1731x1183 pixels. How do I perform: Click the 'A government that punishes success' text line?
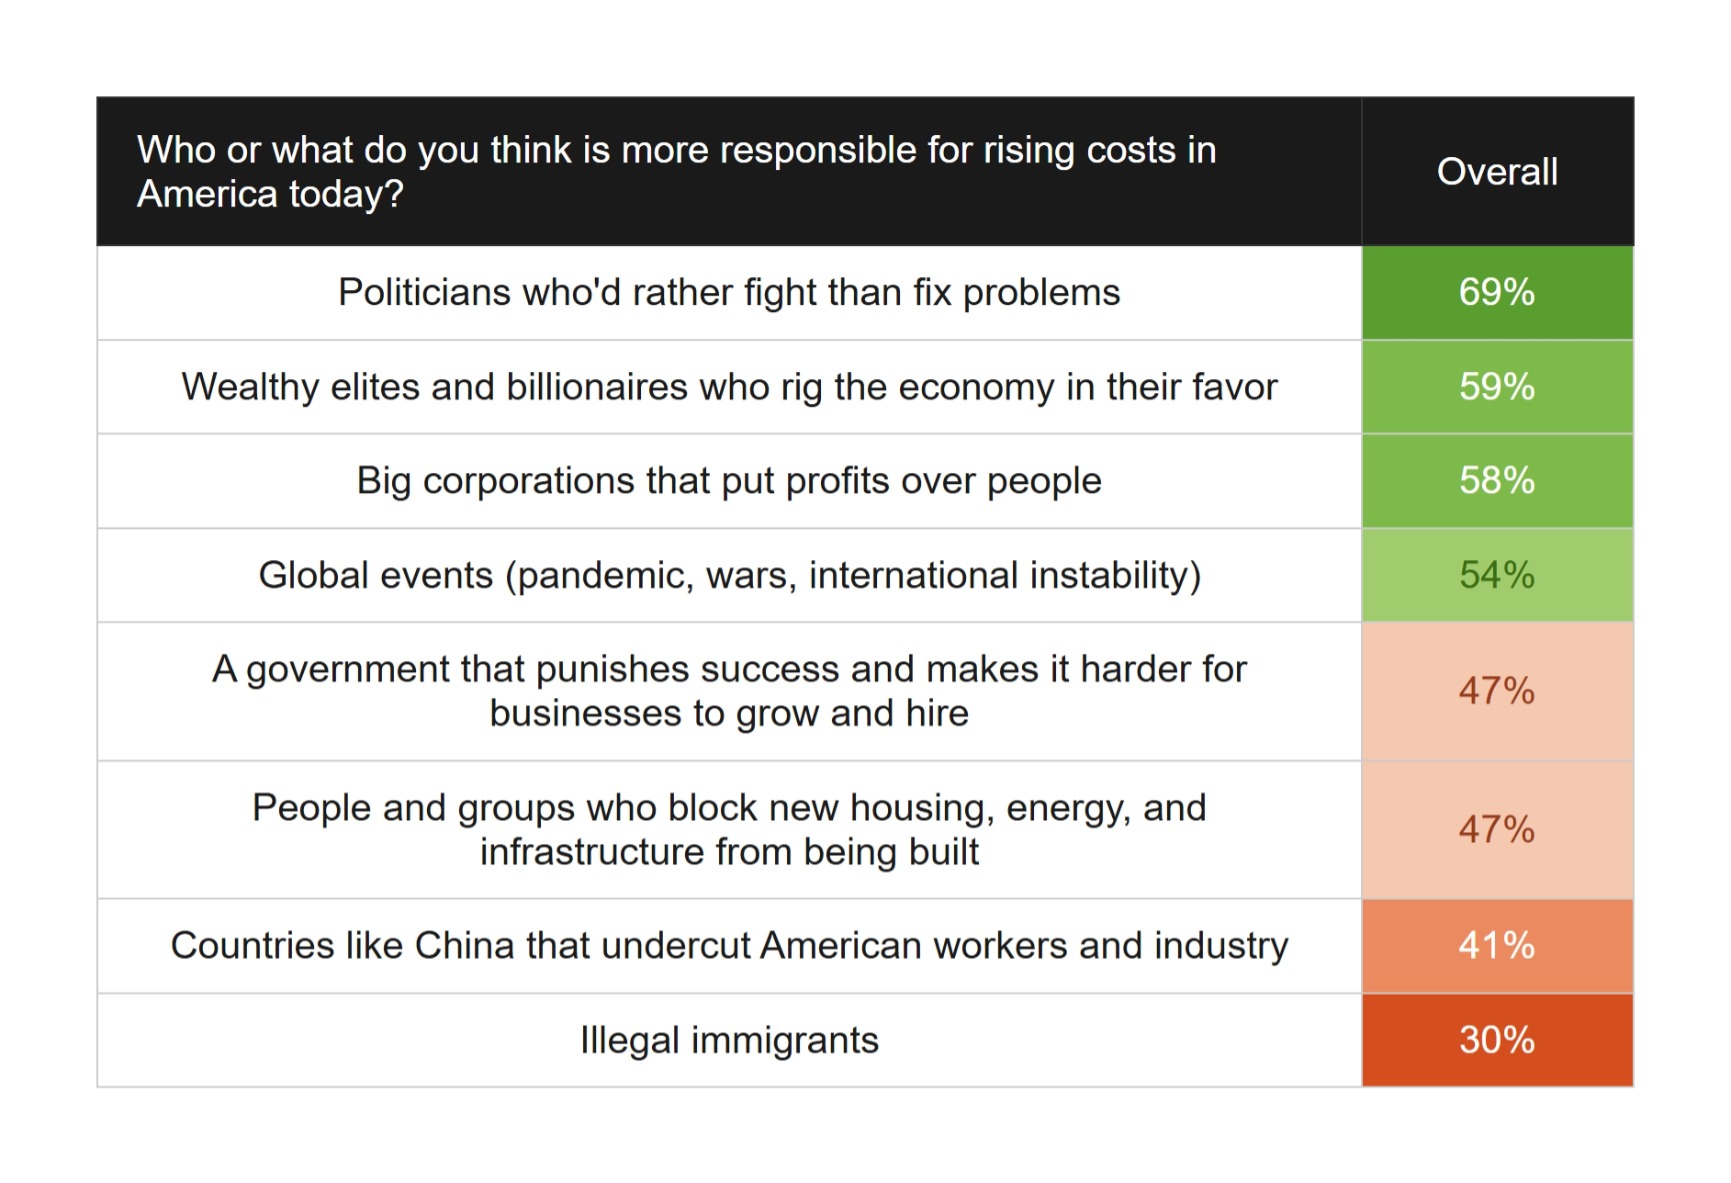click(729, 669)
